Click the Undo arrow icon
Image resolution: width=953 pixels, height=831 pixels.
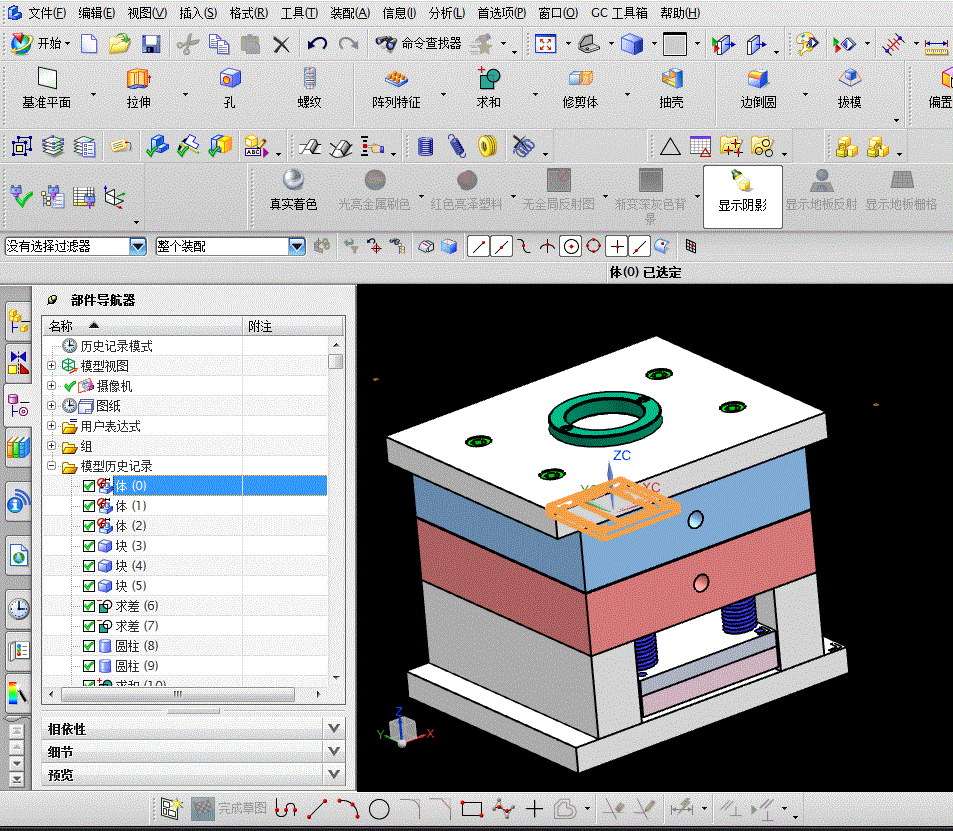pyautogui.click(x=317, y=44)
